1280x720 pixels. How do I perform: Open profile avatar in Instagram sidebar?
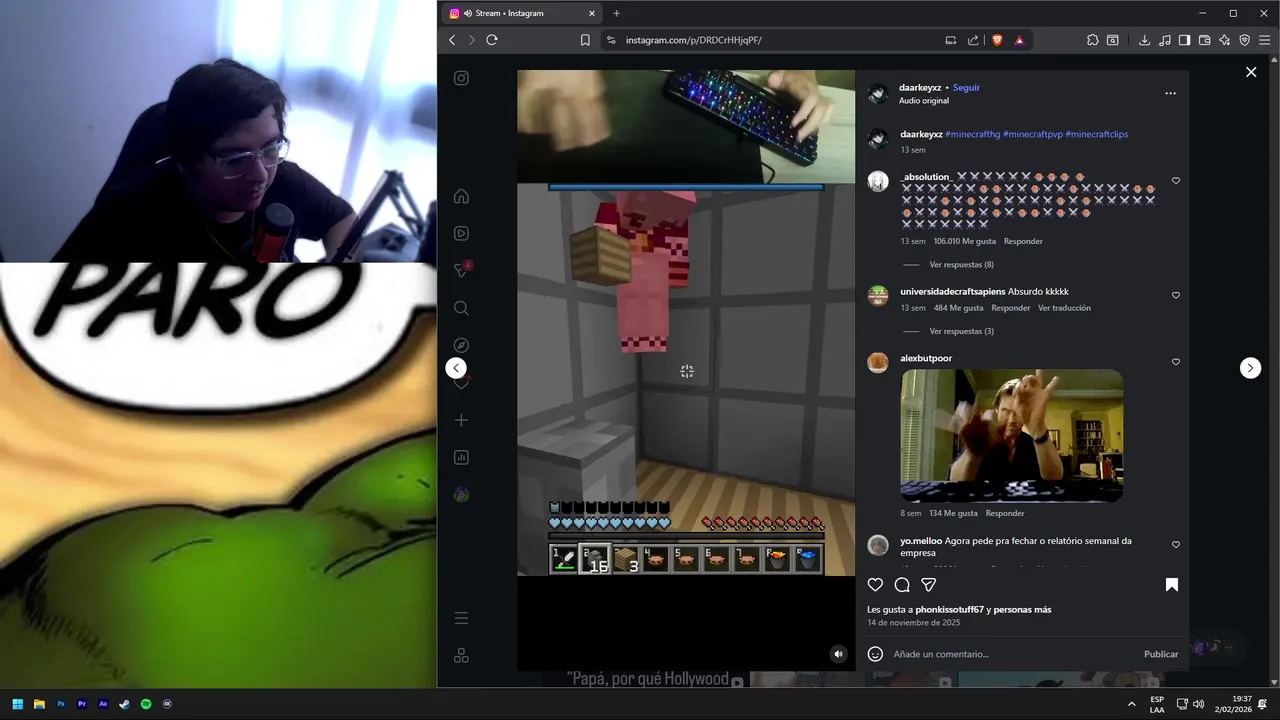pos(461,494)
